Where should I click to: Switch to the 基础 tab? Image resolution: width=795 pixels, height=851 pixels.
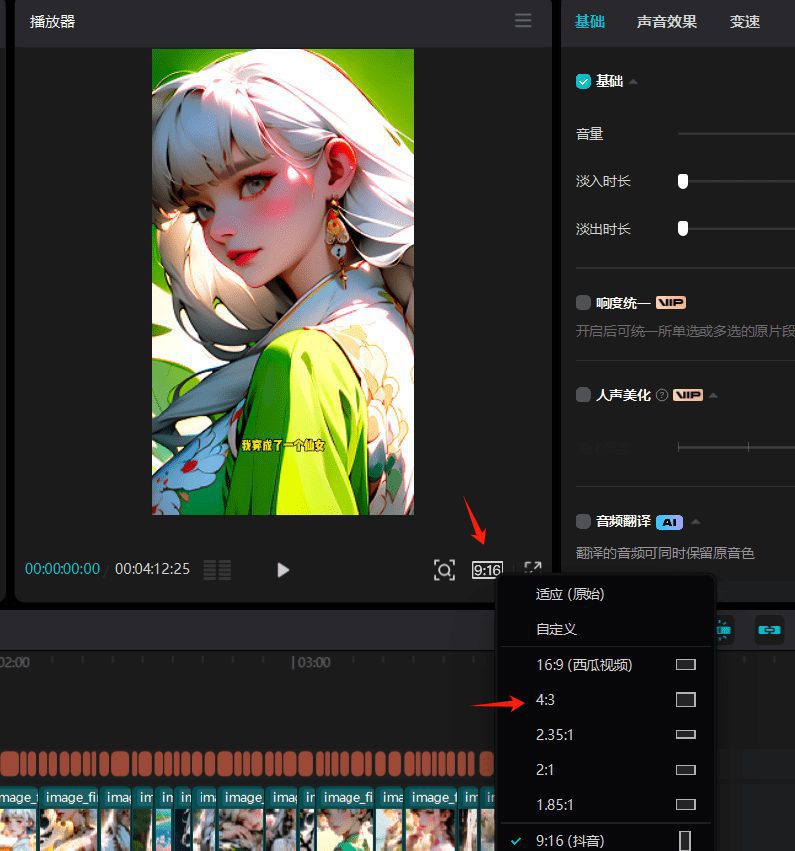click(x=589, y=22)
